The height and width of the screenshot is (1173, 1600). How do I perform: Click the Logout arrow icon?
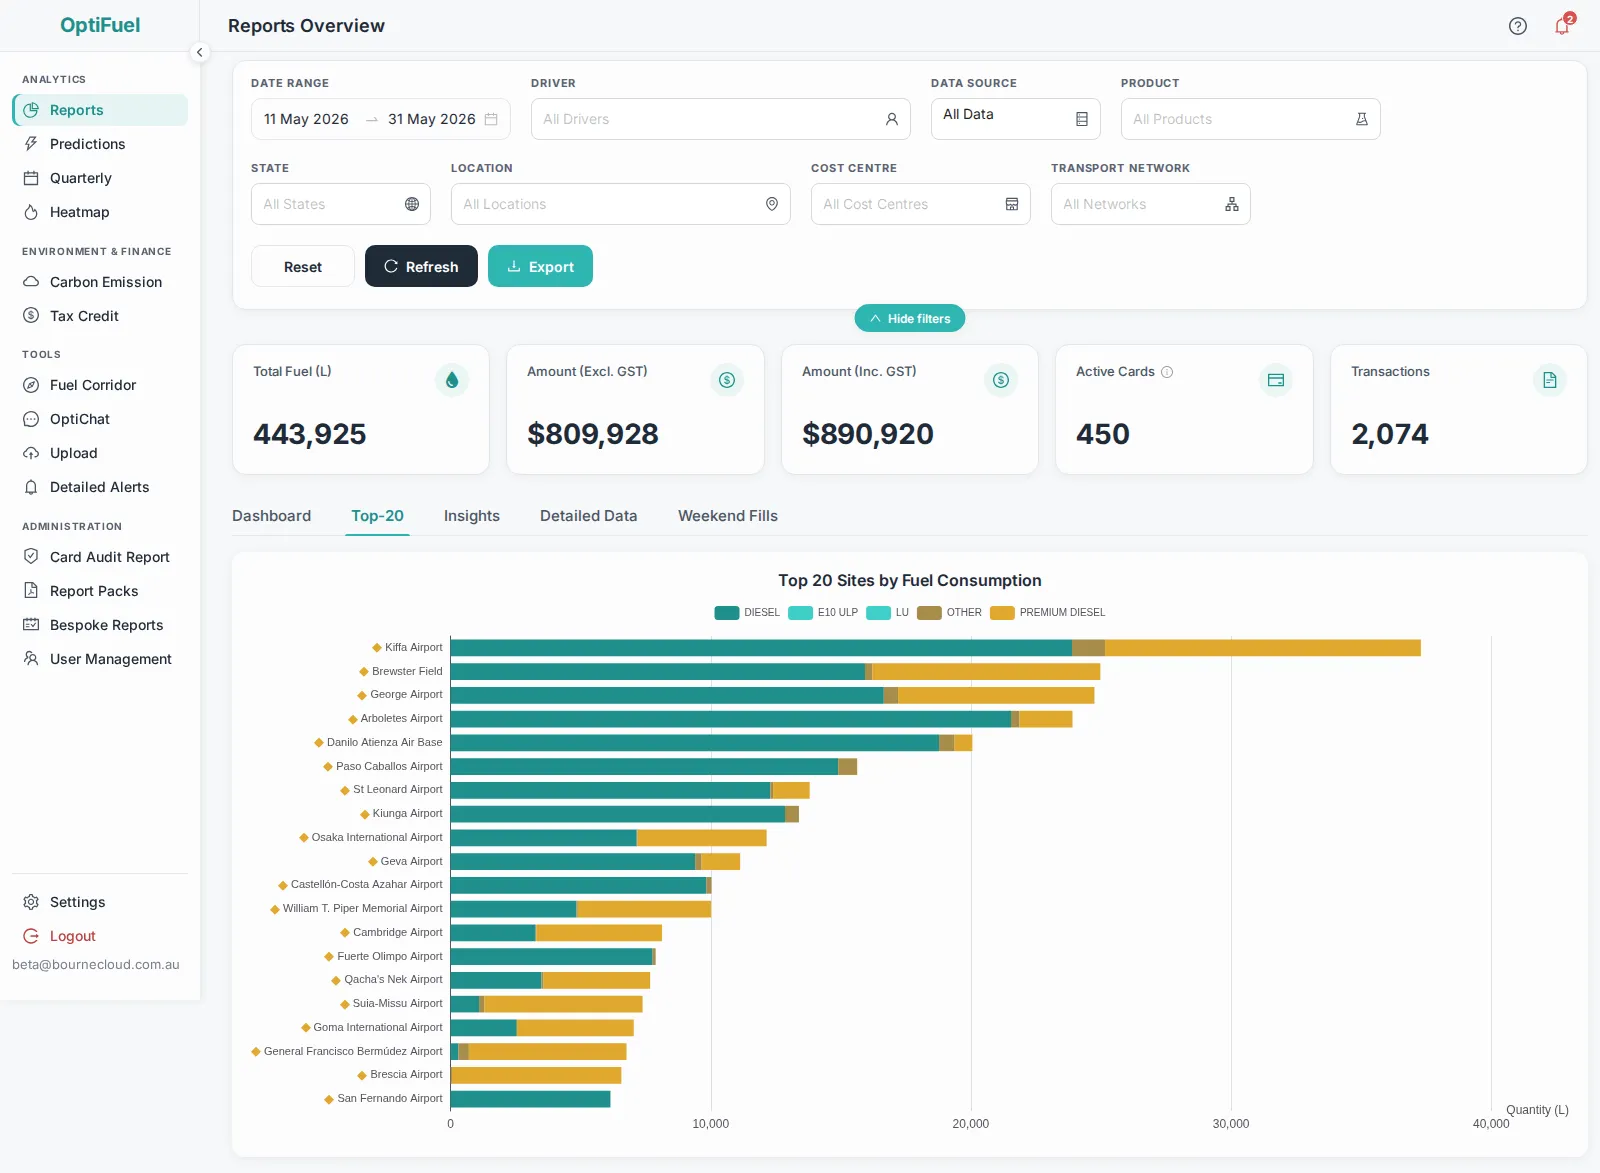pyautogui.click(x=31, y=936)
